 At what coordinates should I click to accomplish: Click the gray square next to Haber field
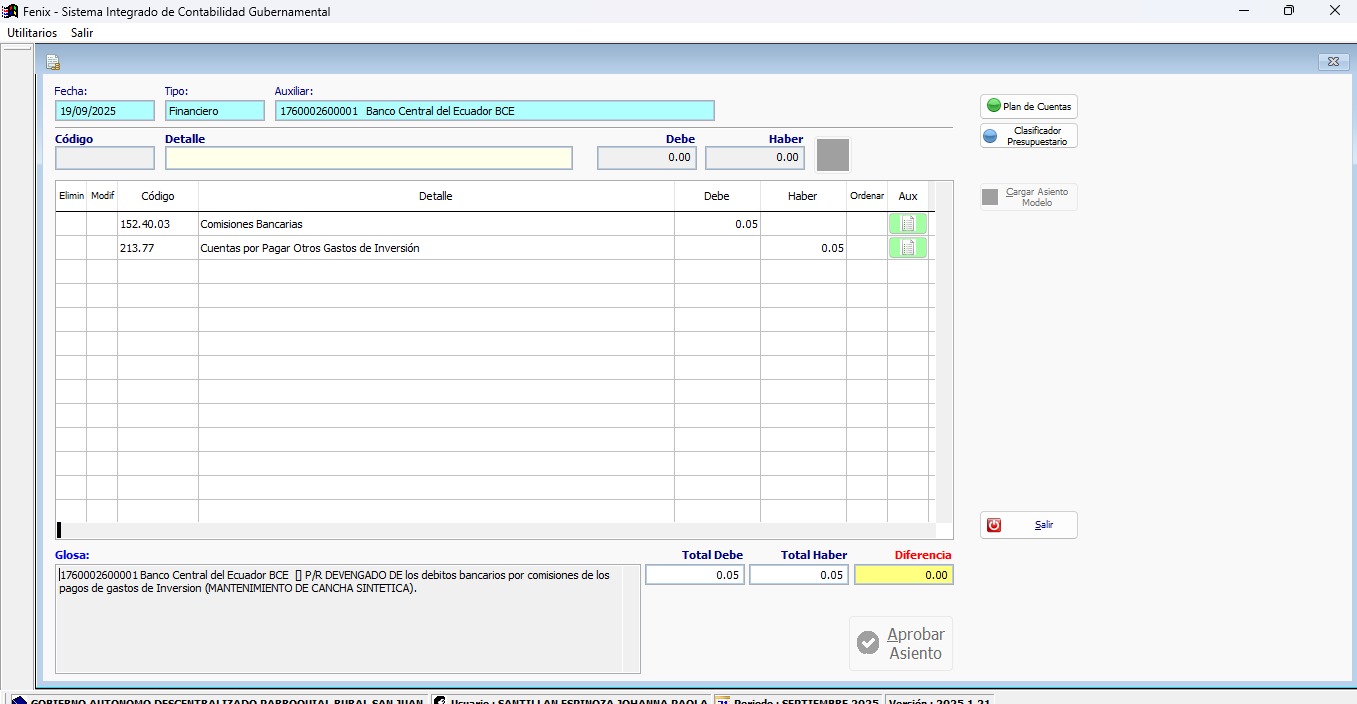[832, 155]
